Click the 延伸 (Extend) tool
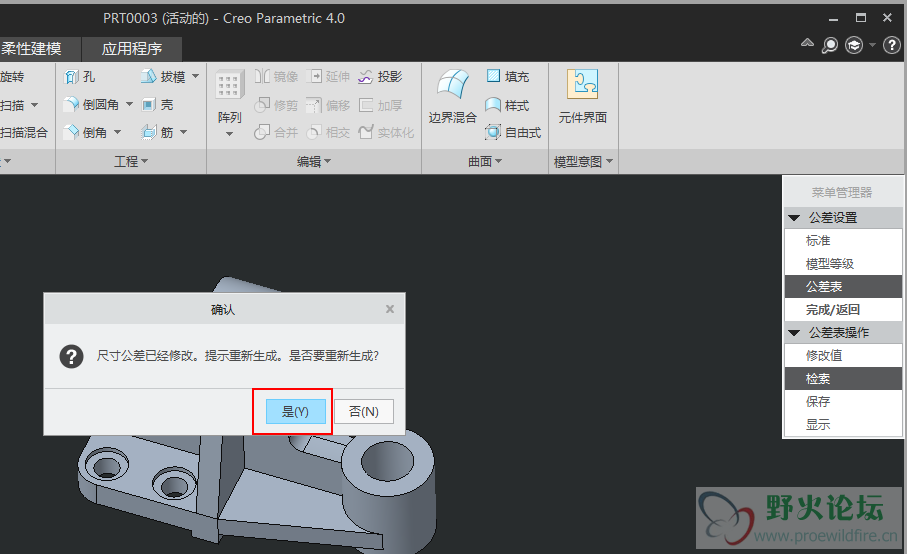 click(328, 76)
